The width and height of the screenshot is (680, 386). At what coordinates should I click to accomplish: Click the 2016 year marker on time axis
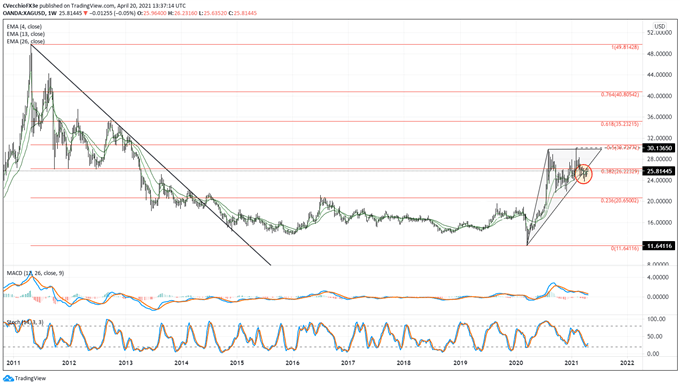click(x=293, y=363)
